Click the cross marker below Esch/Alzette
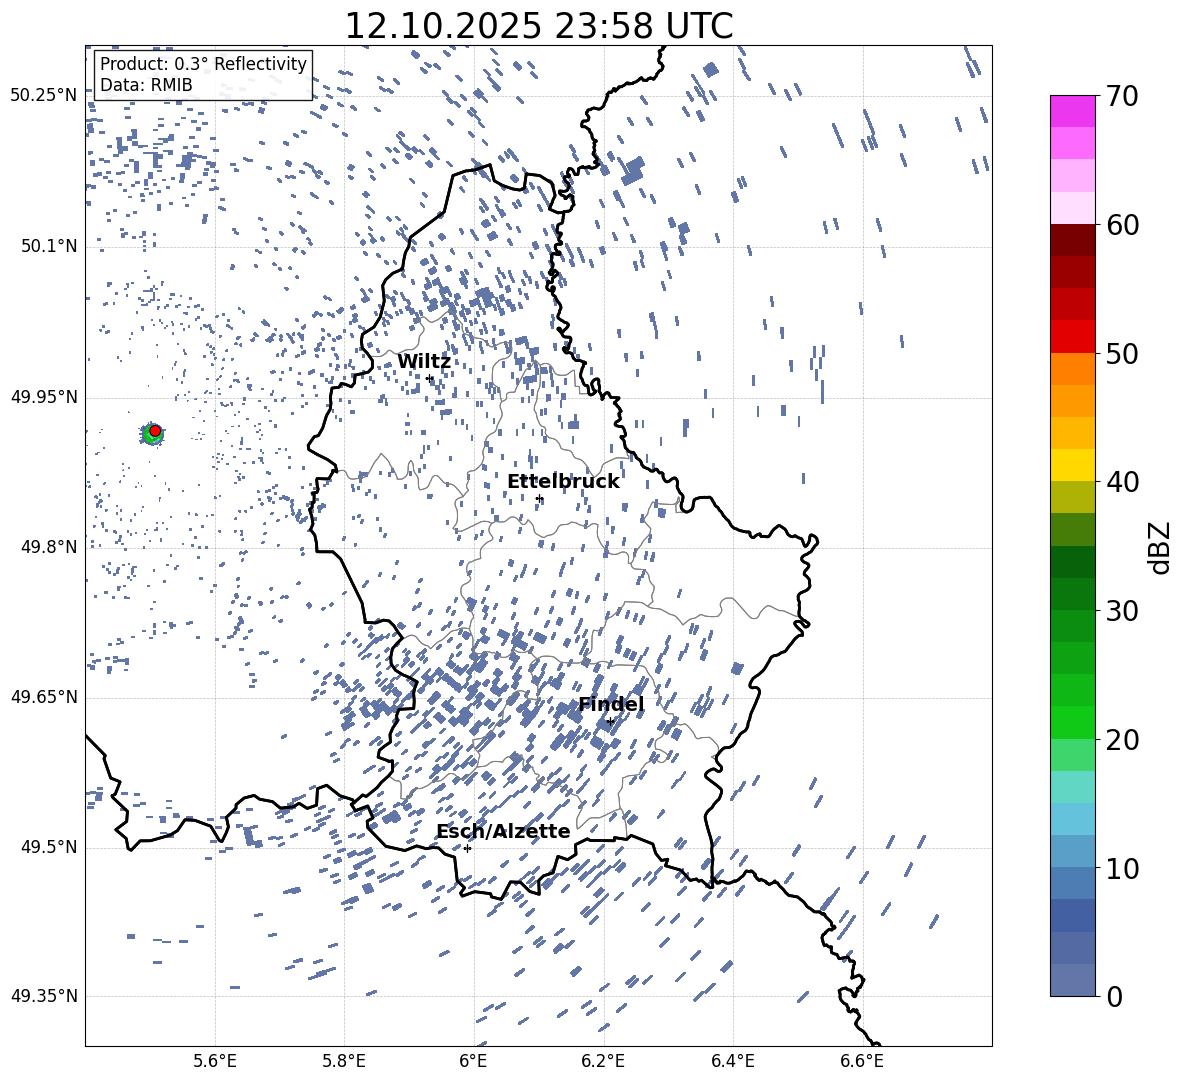Viewport: 1184px width, 1081px height. point(467,848)
